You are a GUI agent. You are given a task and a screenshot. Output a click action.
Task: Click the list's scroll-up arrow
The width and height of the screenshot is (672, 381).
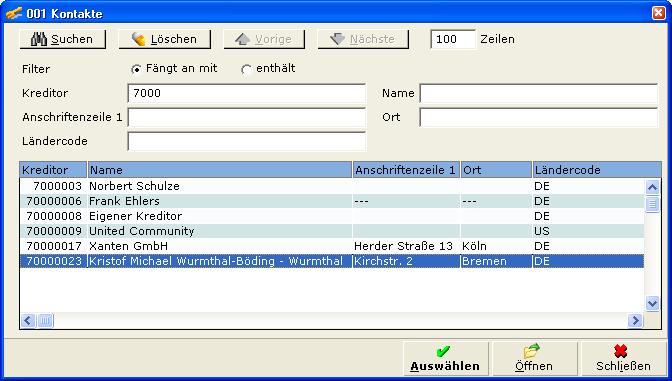[x=652, y=187]
